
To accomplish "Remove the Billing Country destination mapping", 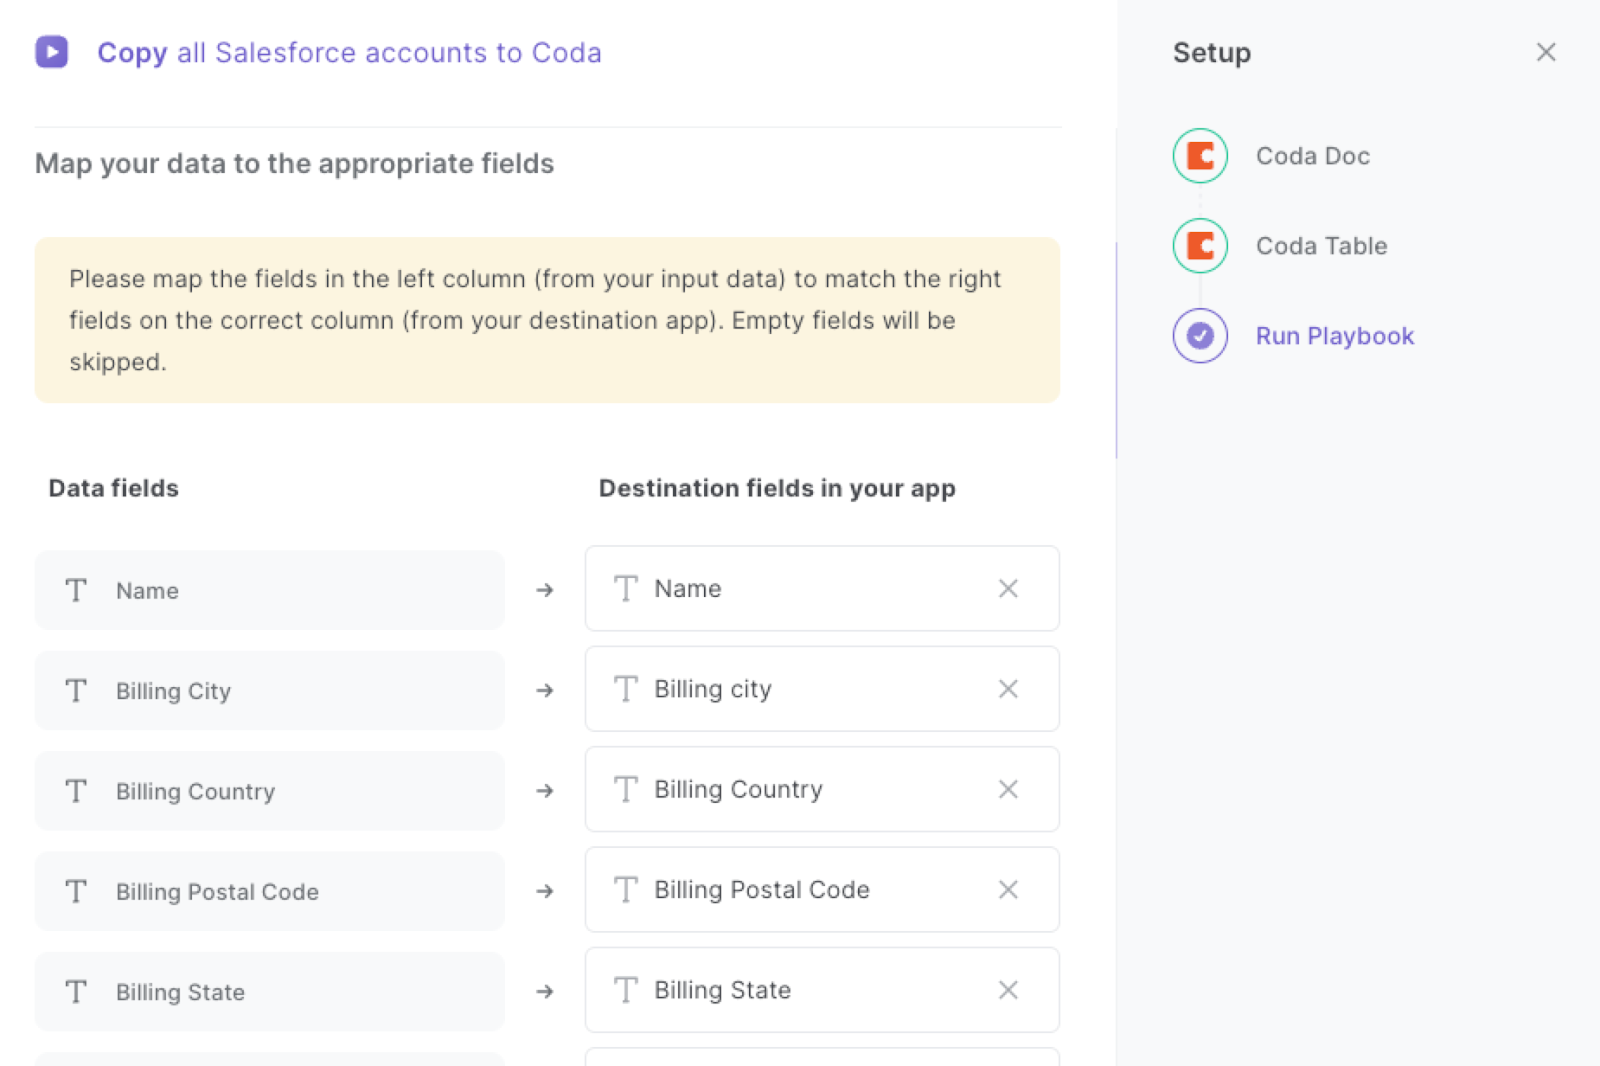I will coord(1008,789).
